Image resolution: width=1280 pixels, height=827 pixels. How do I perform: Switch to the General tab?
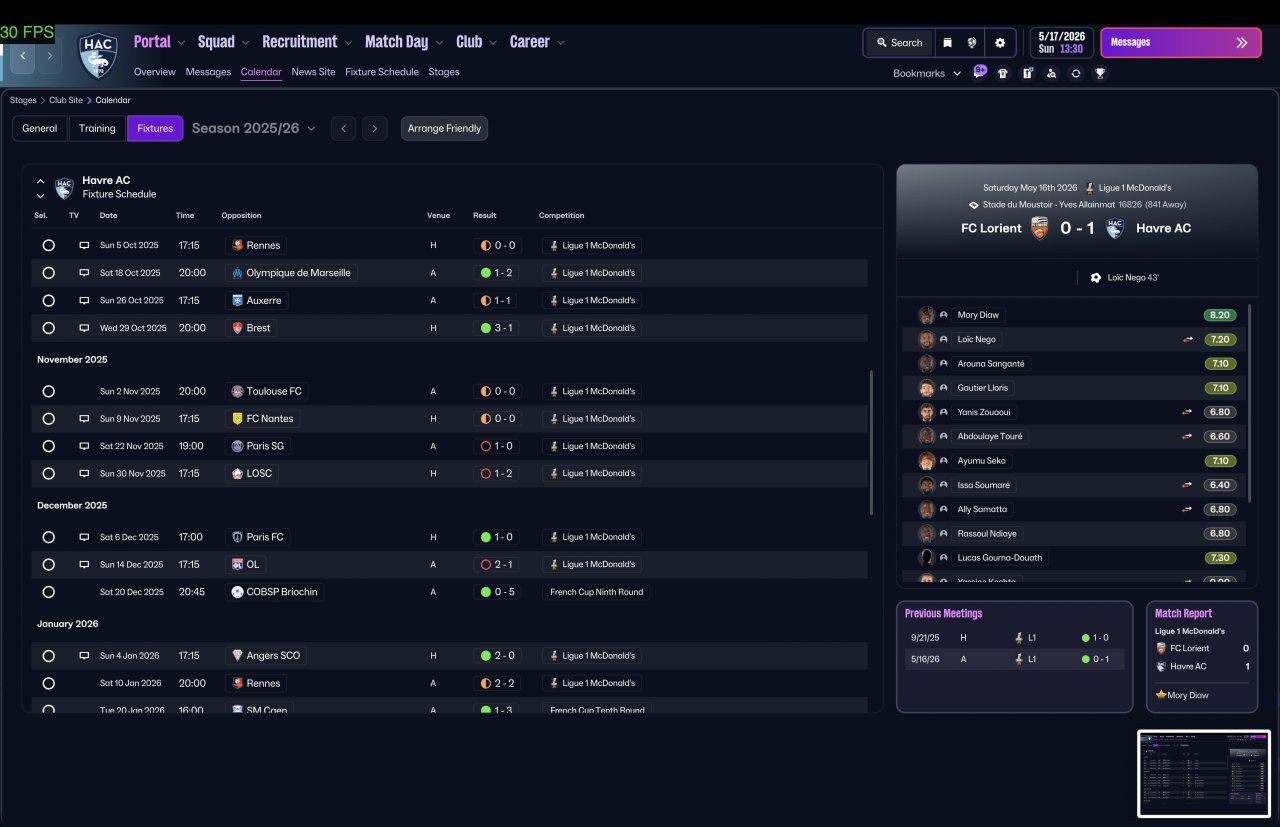(40, 128)
